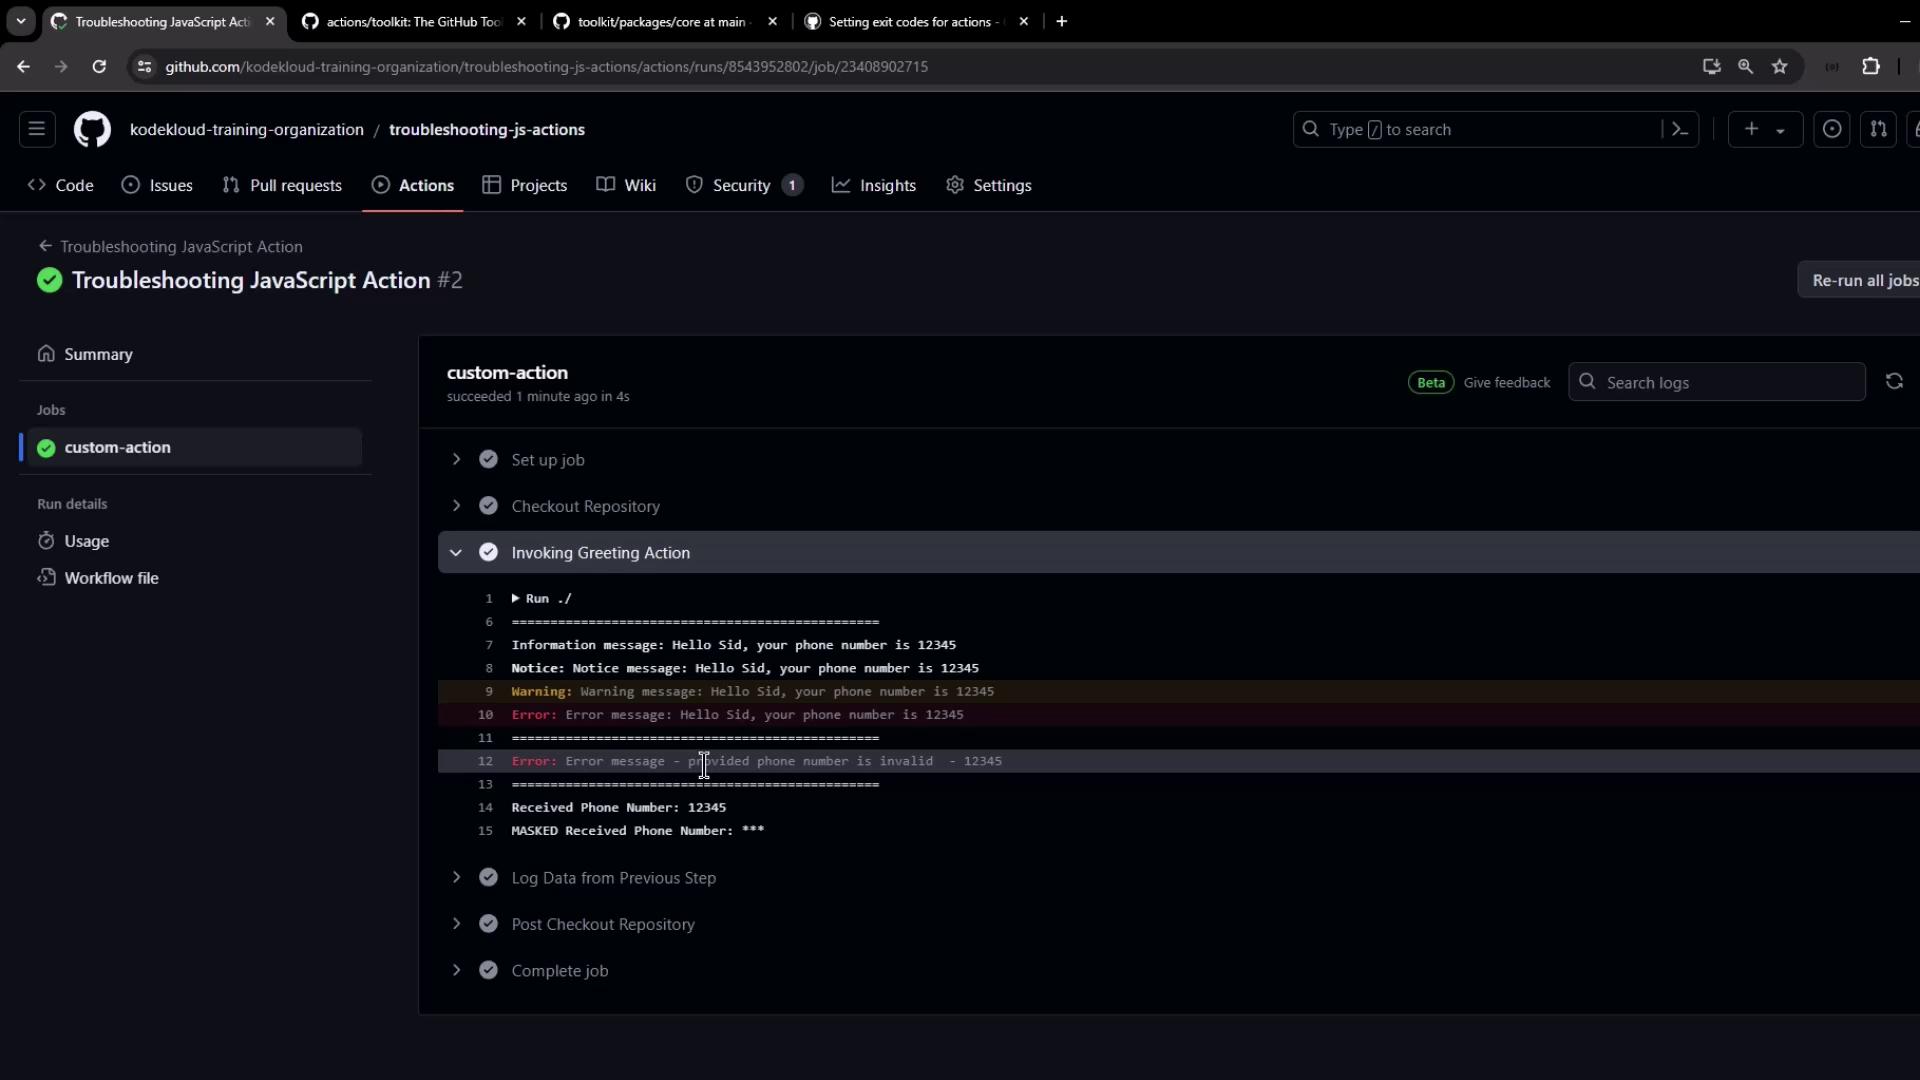The width and height of the screenshot is (1920, 1080).
Task: Open pull requests icon in header
Action: 1878,129
